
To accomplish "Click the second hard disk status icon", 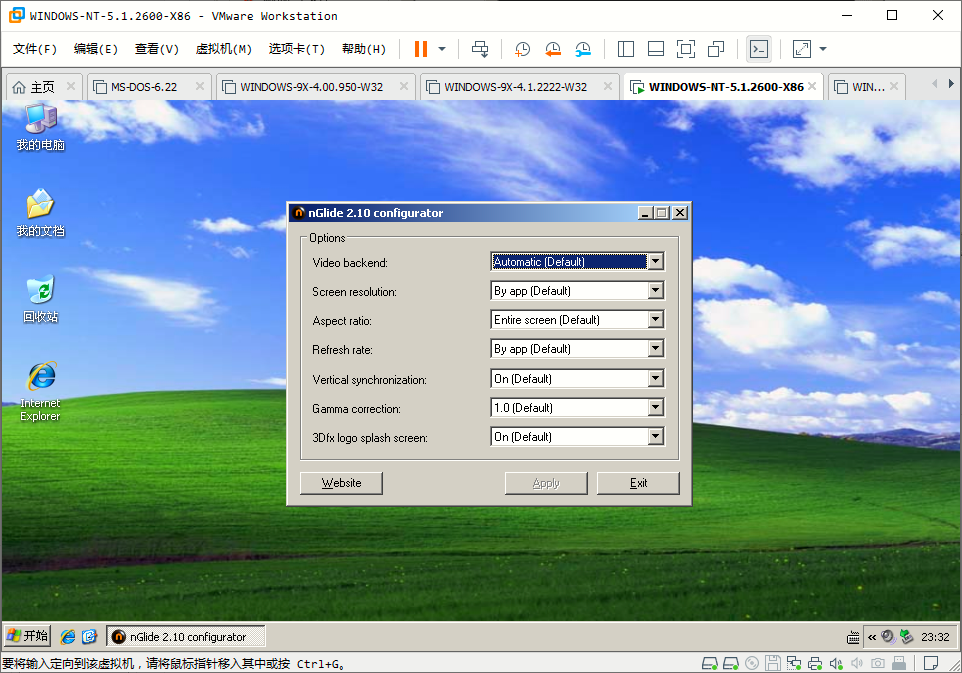I will (731, 663).
